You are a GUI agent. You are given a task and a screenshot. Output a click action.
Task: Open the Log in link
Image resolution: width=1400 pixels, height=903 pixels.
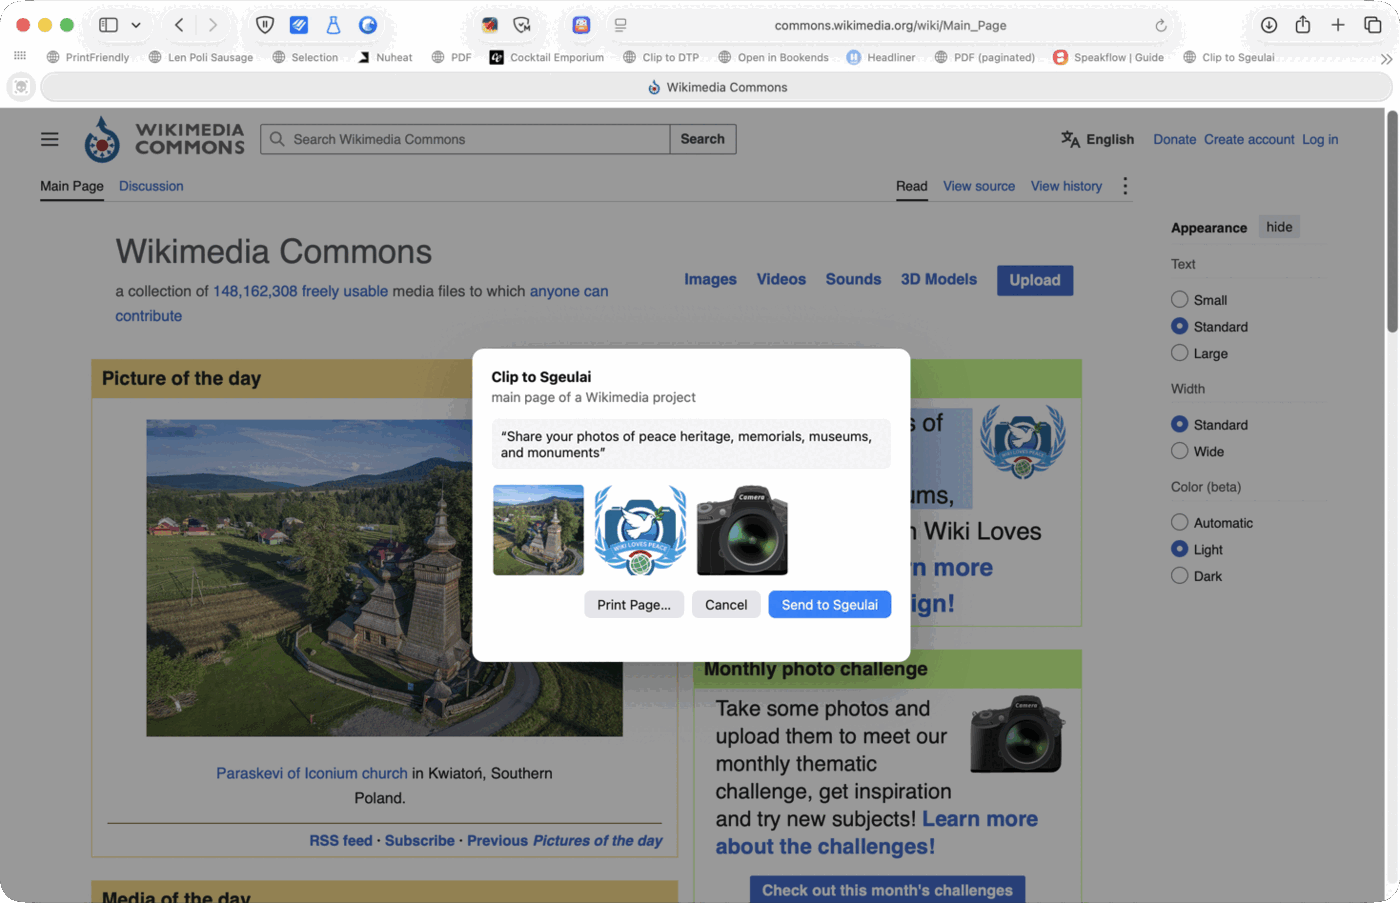click(1320, 139)
